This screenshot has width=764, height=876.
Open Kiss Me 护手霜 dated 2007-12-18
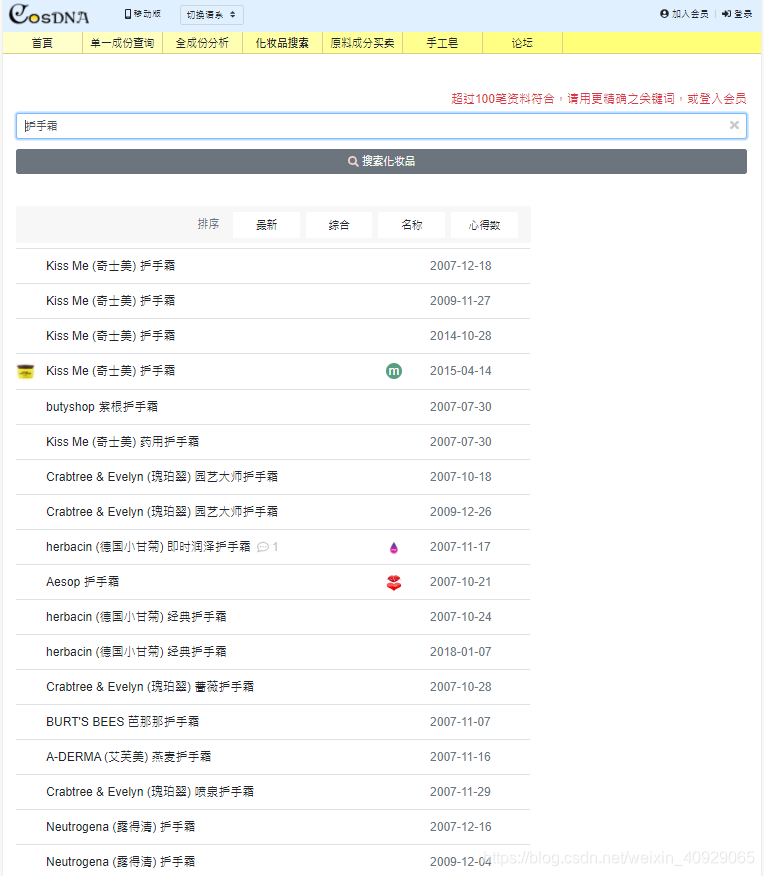pyautogui.click(x=111, y=266)
